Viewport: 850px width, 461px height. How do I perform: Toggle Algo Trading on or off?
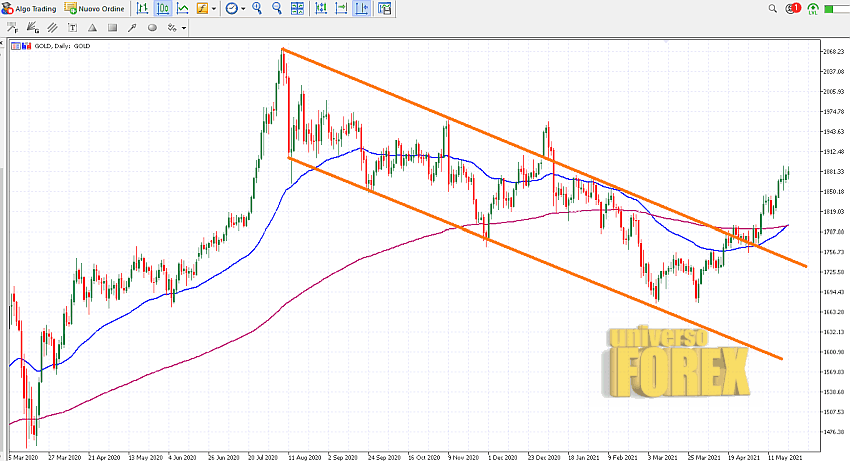[x=29, y=8]
